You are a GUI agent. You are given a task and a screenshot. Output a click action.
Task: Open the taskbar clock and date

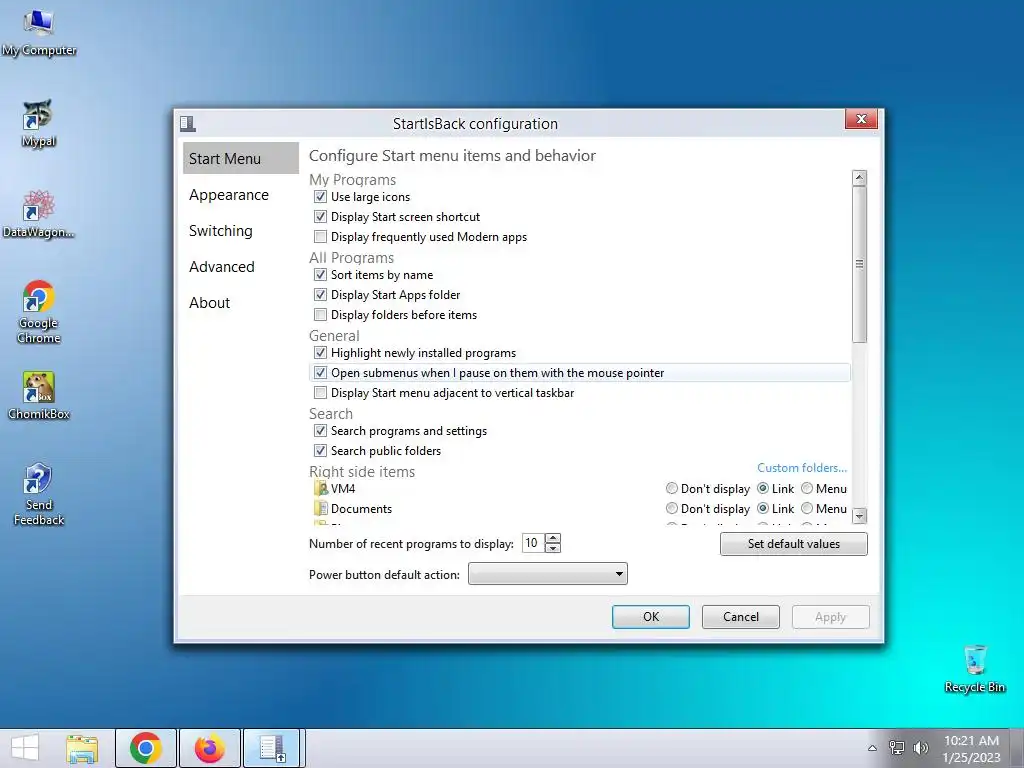[x=972, y=748]
